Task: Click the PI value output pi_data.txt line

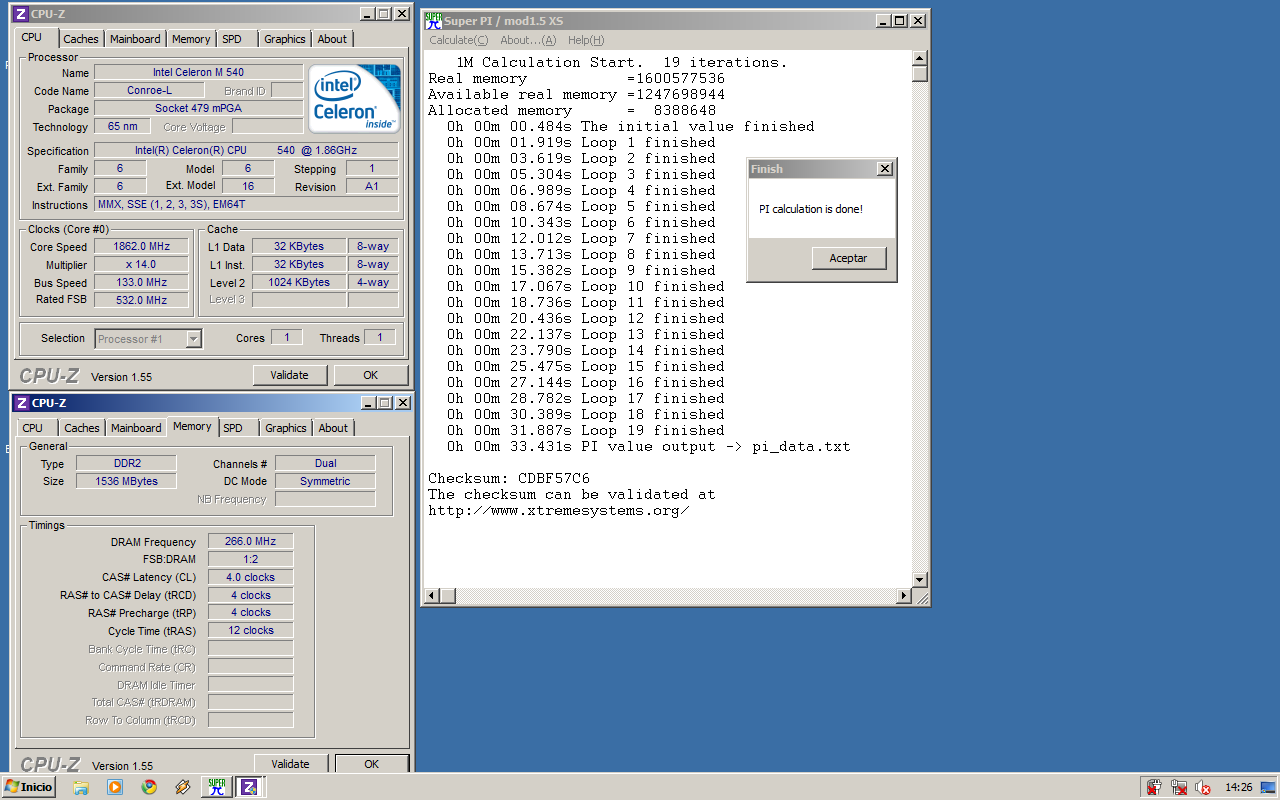Action: 649,446
